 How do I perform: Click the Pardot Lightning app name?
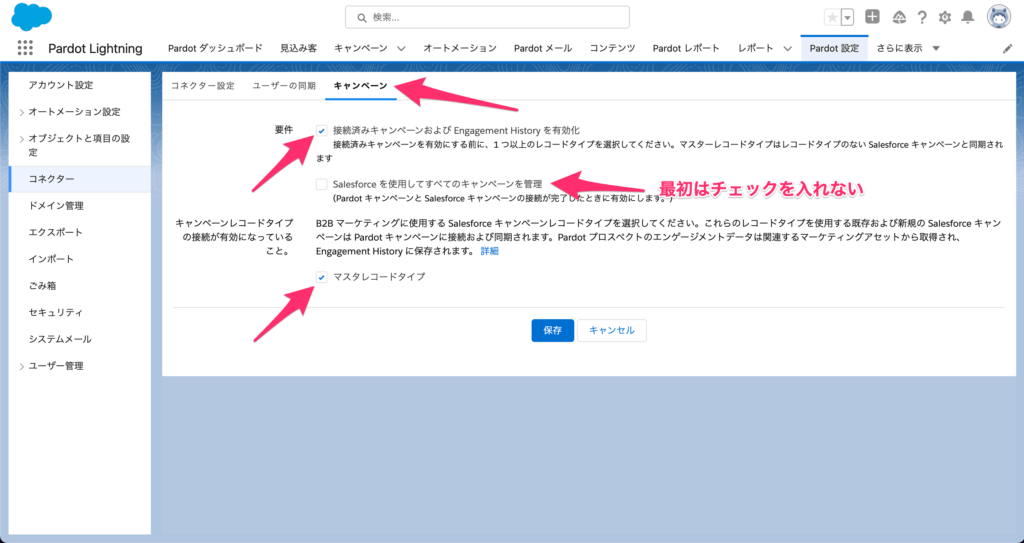[x=95, y=48]
